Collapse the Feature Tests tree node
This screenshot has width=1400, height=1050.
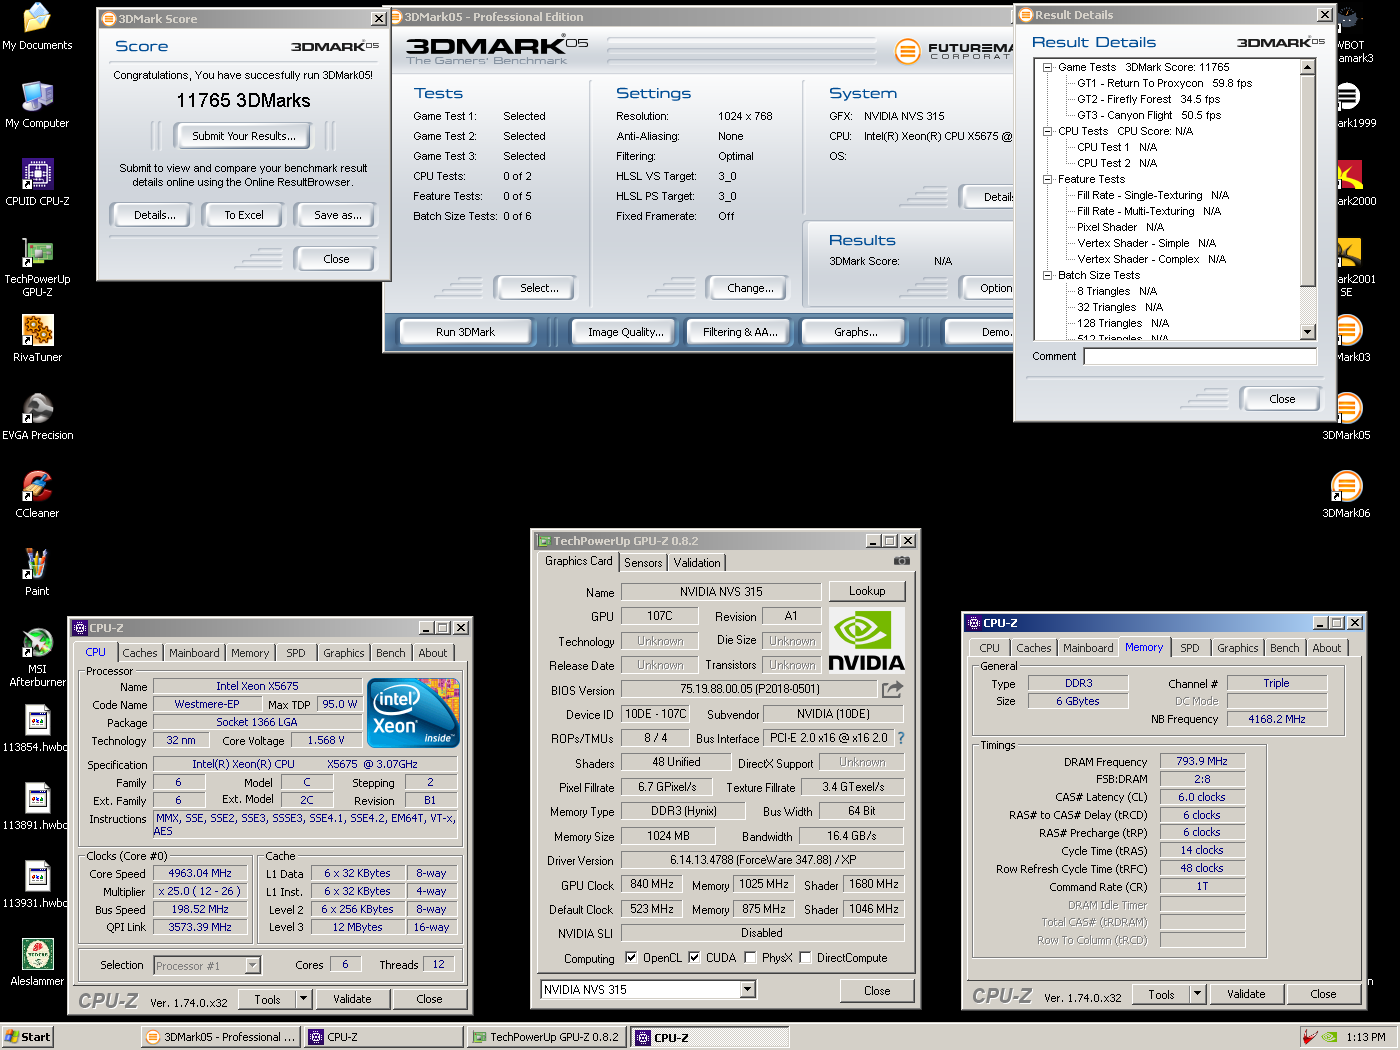click(1048, 179)
